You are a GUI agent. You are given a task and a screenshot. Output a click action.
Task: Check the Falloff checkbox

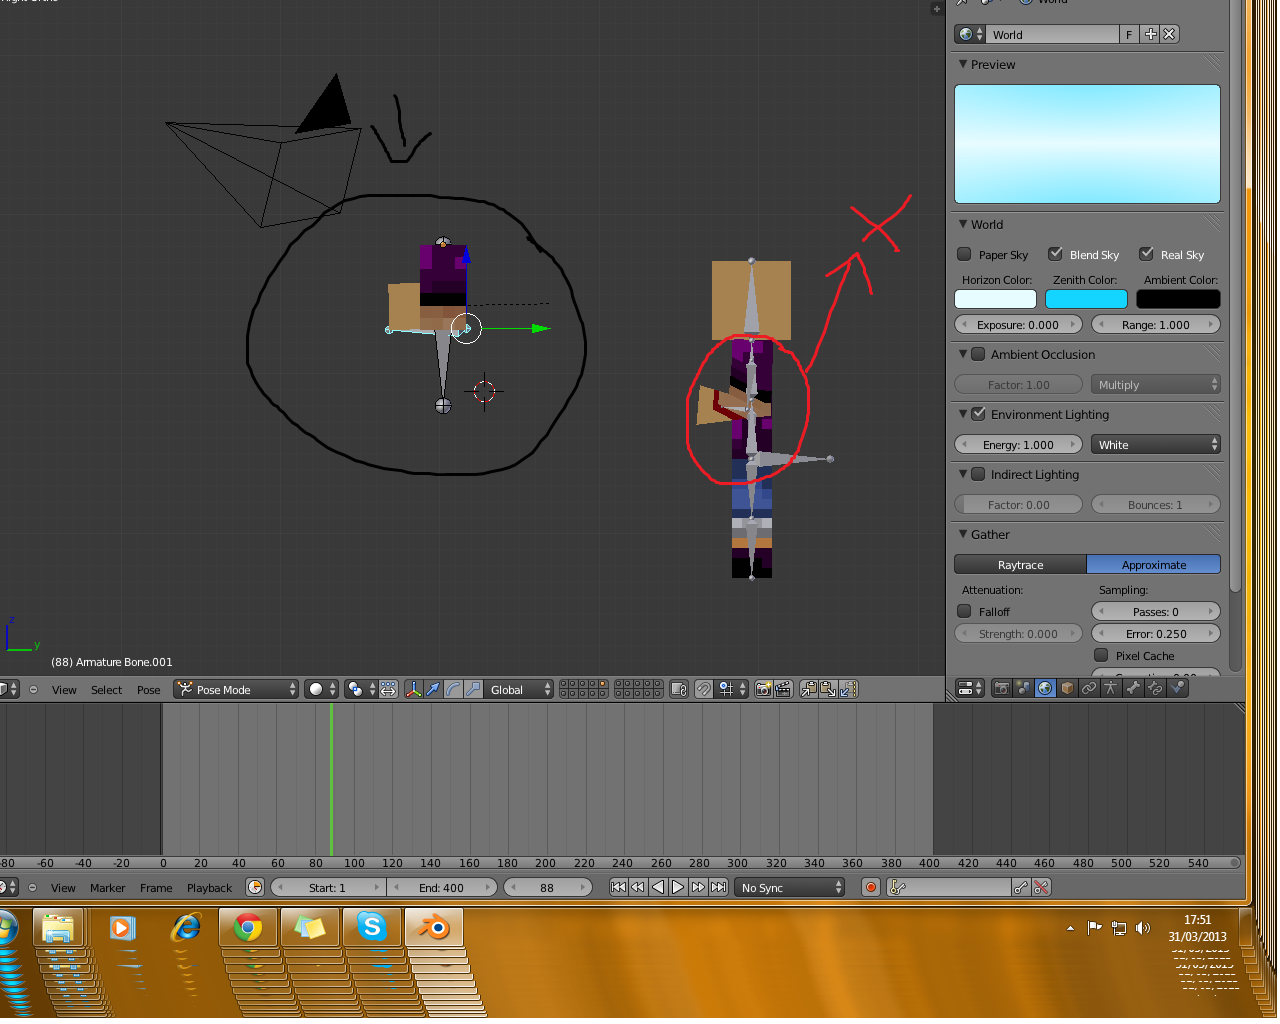click(x=965, y=611)
